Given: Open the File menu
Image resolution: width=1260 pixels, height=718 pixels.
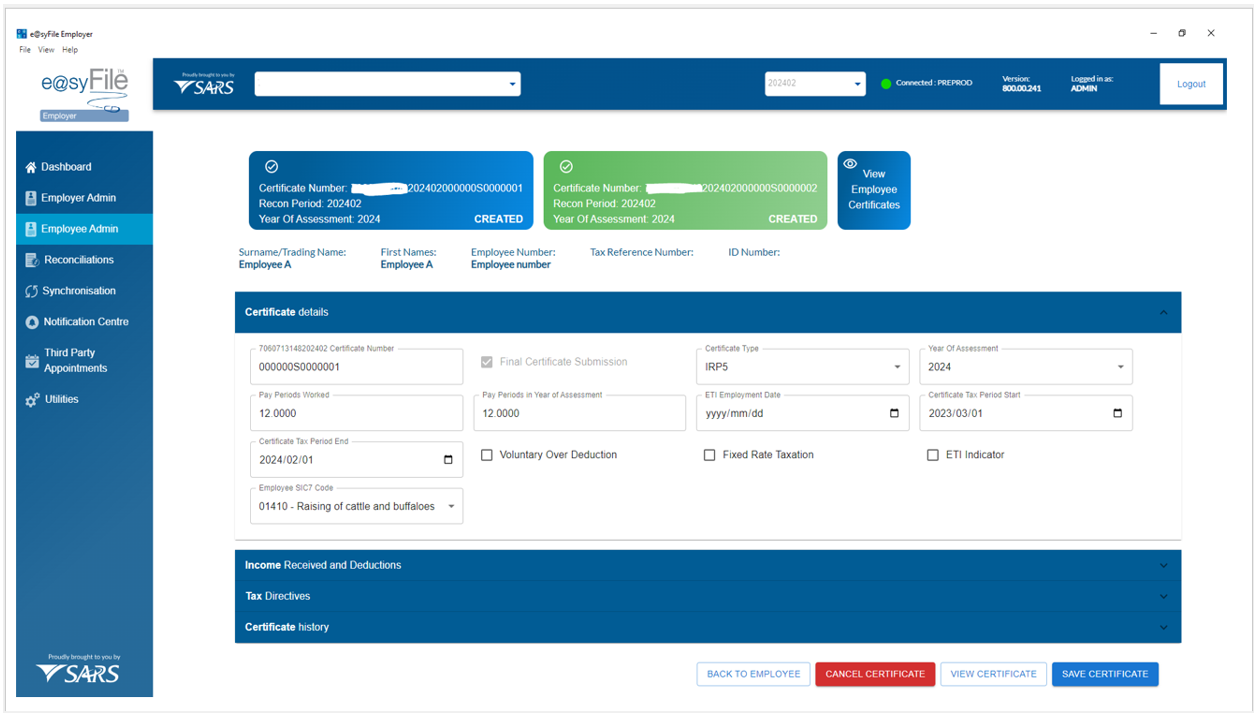Looking at the screenshot, I should (x=25, y=50).
